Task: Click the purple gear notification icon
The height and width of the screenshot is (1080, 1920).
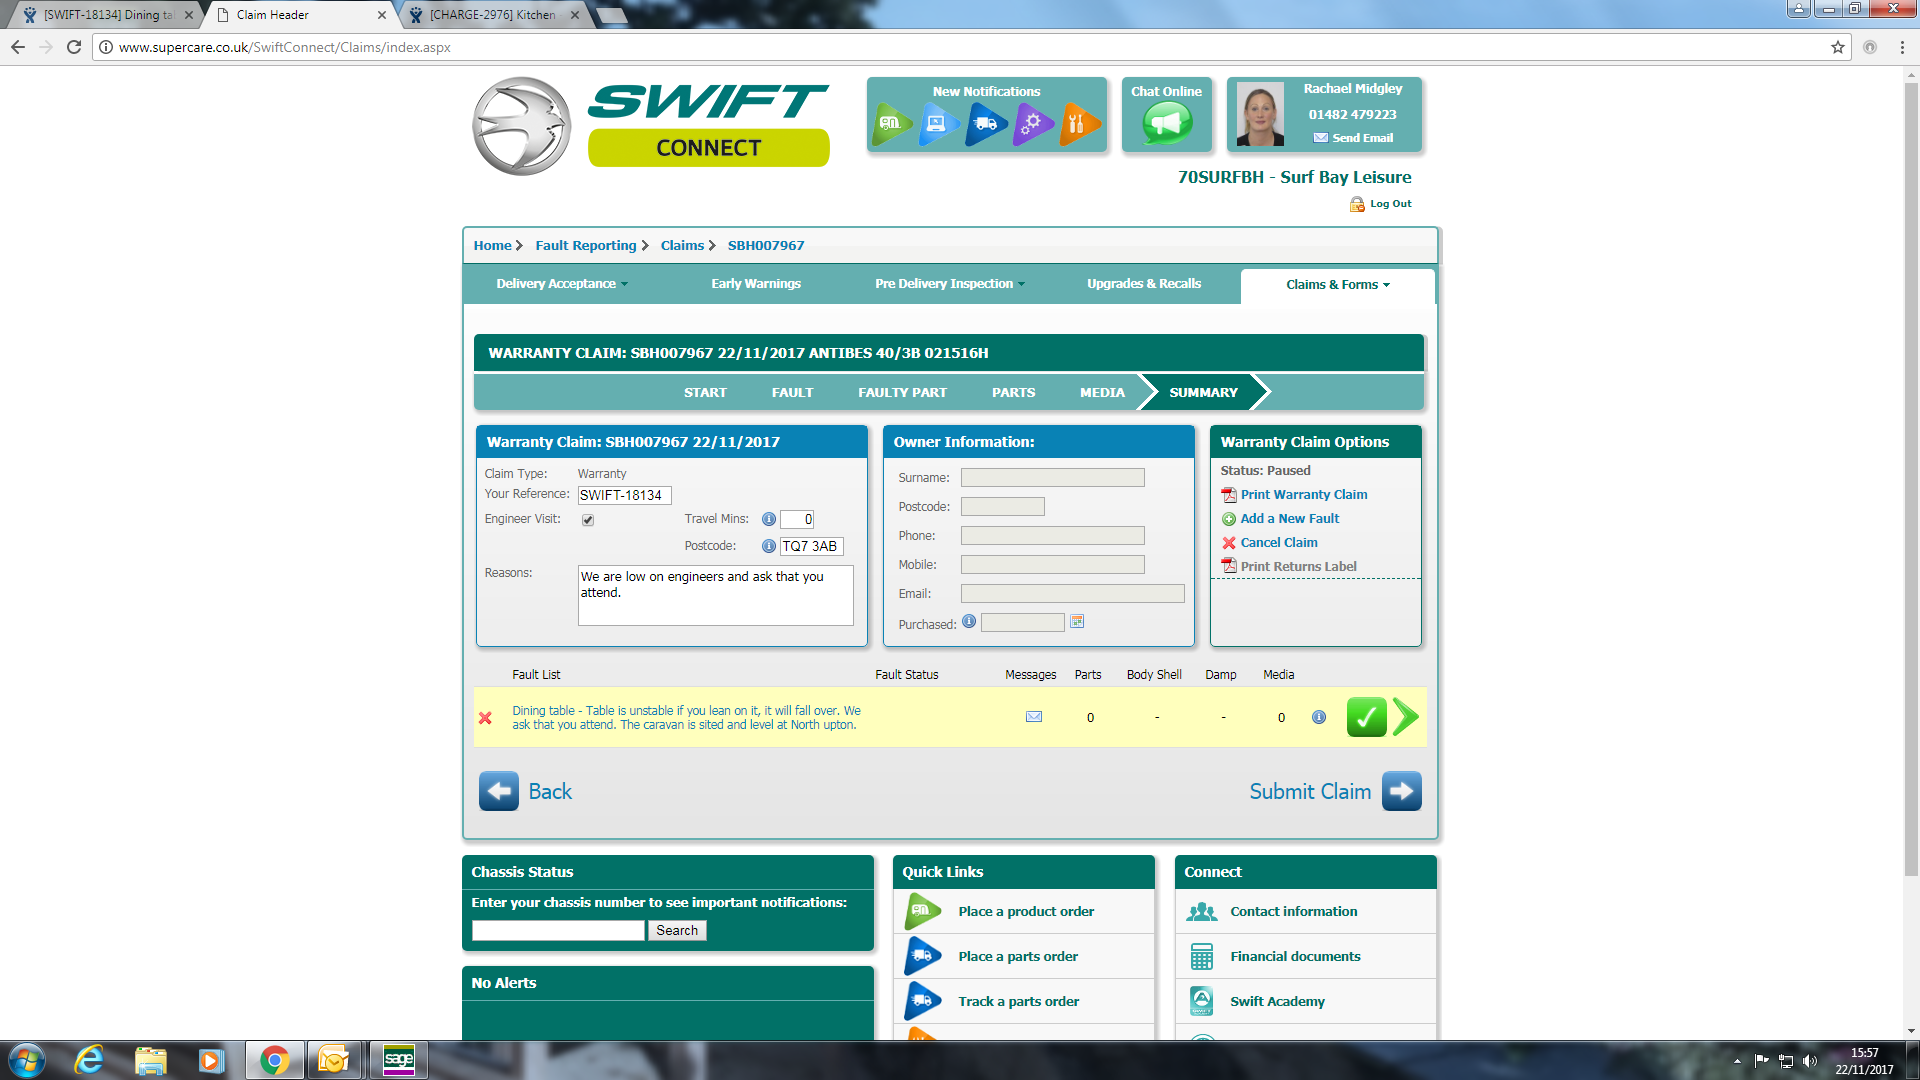Action: pyautogui.click(x=1032, y=124)
